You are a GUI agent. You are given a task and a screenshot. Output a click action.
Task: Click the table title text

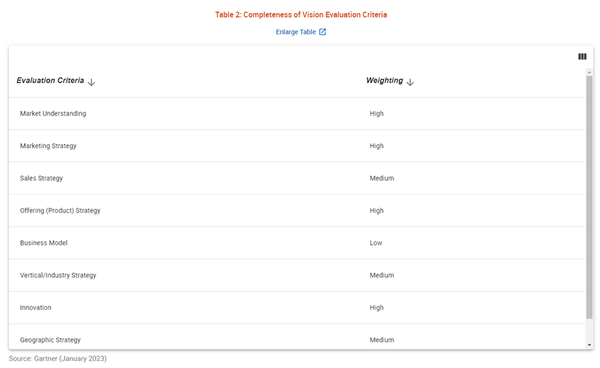pyautogui.click(x=301, y=15)
